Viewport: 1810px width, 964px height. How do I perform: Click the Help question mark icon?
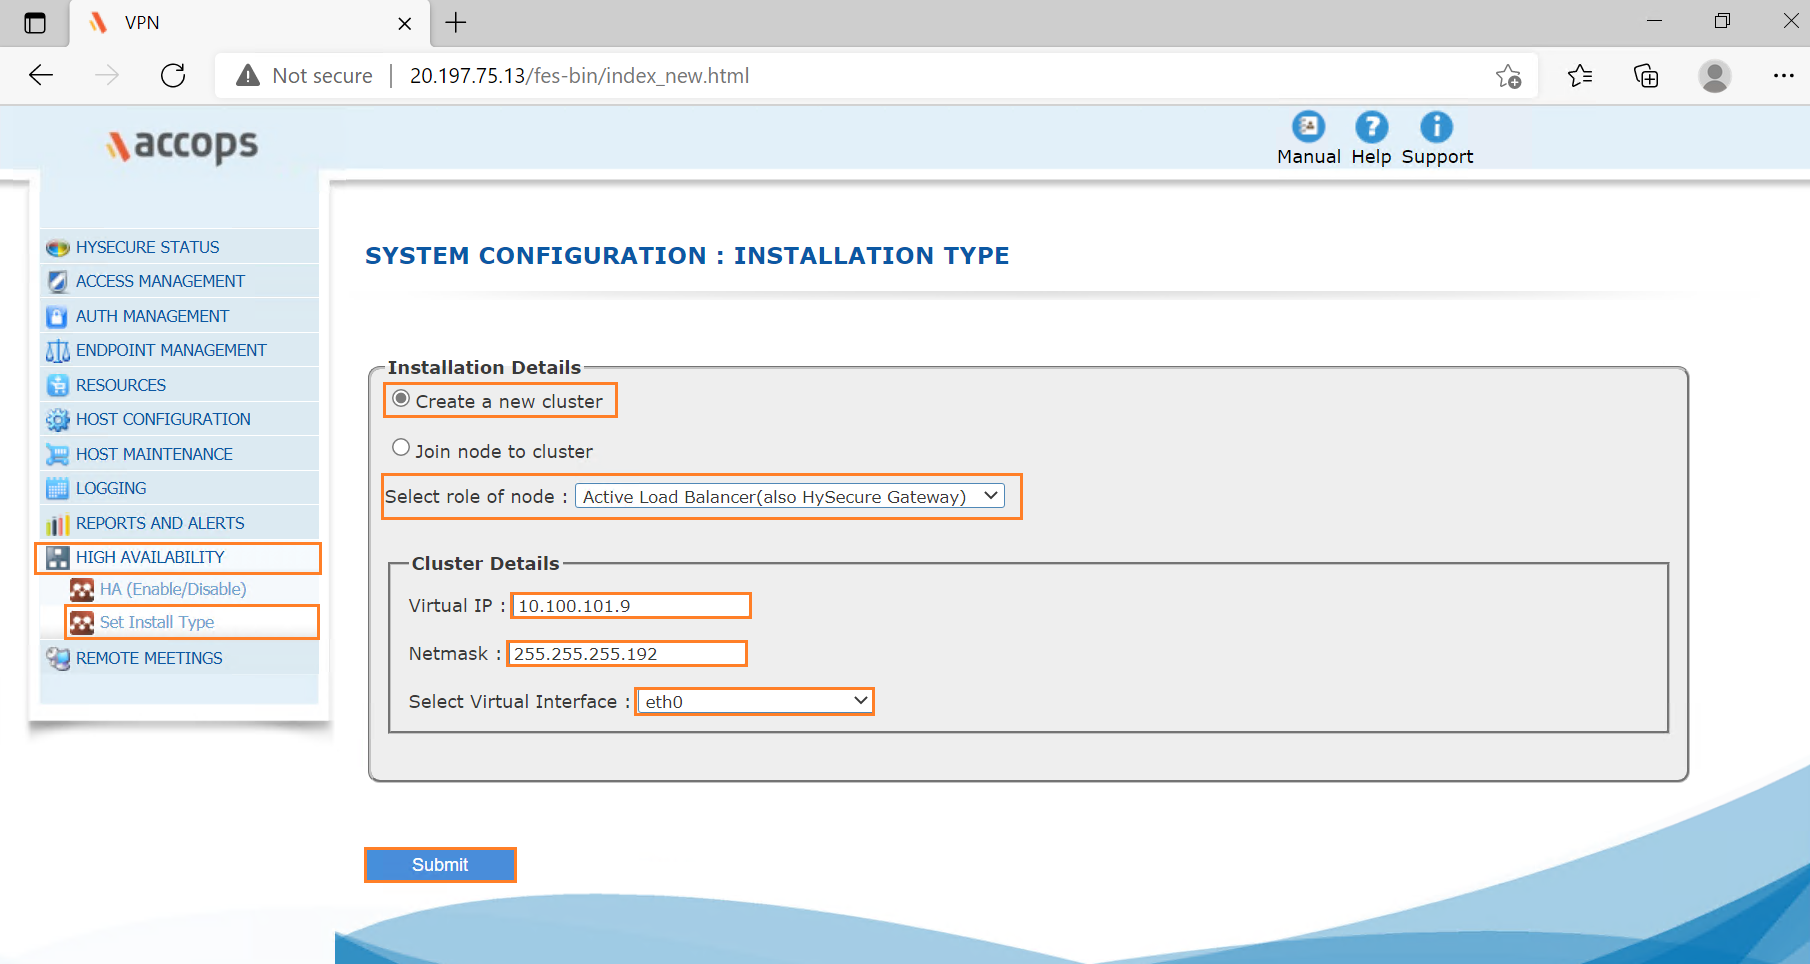(x=1371, y=127)
